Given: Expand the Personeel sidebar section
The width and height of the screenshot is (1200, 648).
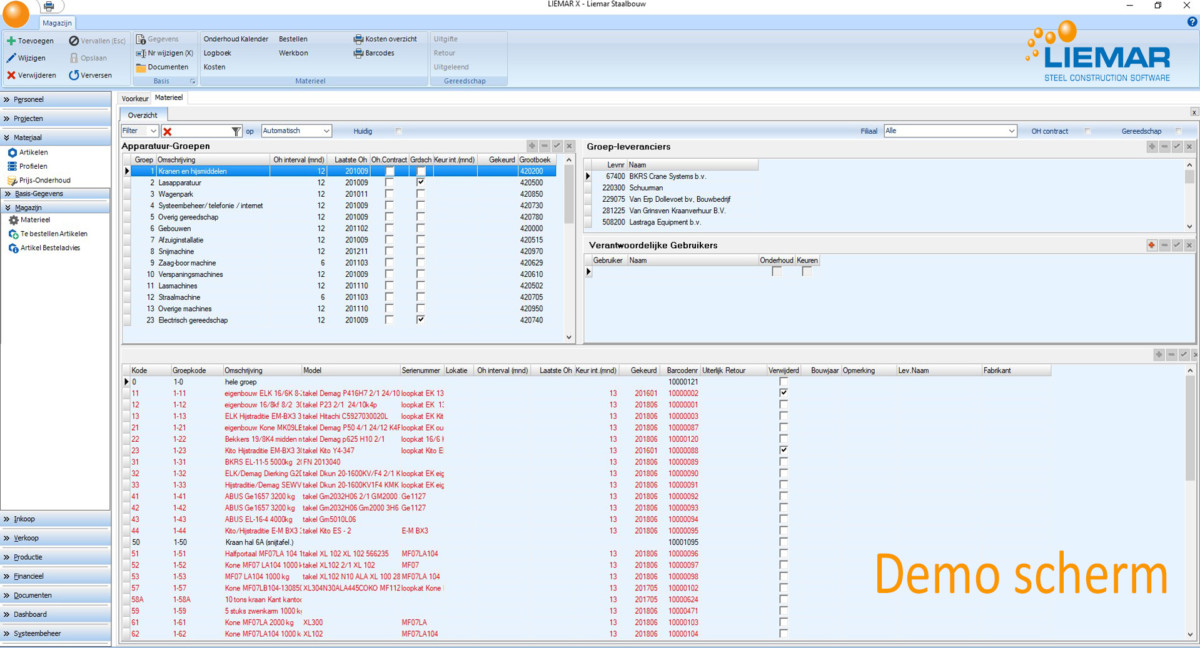Looking at the screenshot, I should pyautogui.click(x=55, y=100).
